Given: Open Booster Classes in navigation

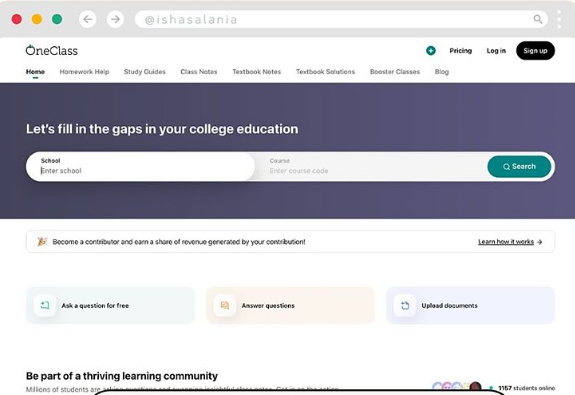Looking at the screenshot, I should pos(395,72).
